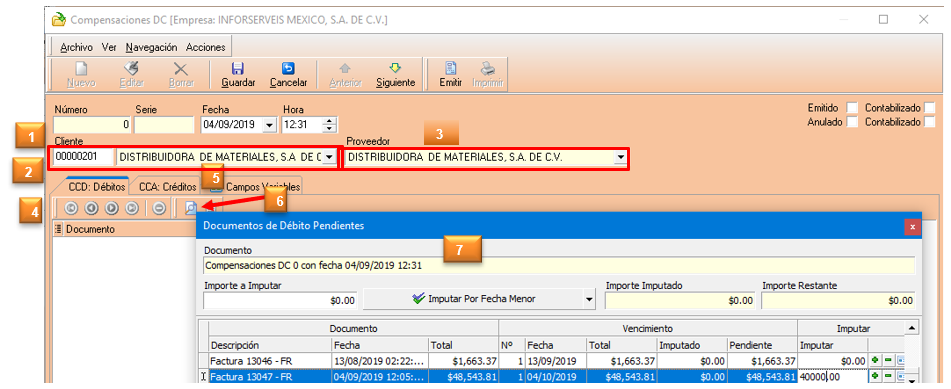
Task: Click the Siguiente arrow icon
Action: [x=395, y=69]
